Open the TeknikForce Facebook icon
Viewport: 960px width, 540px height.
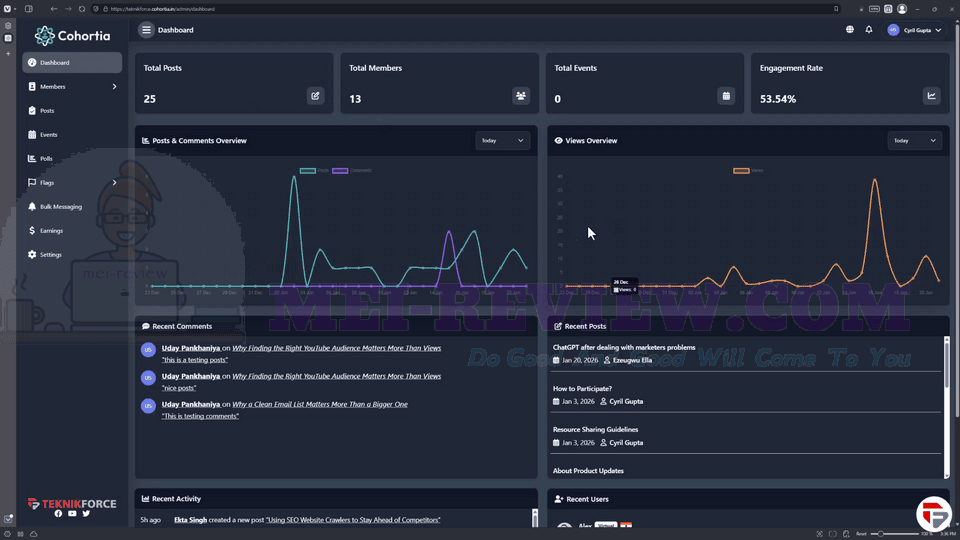58,514
